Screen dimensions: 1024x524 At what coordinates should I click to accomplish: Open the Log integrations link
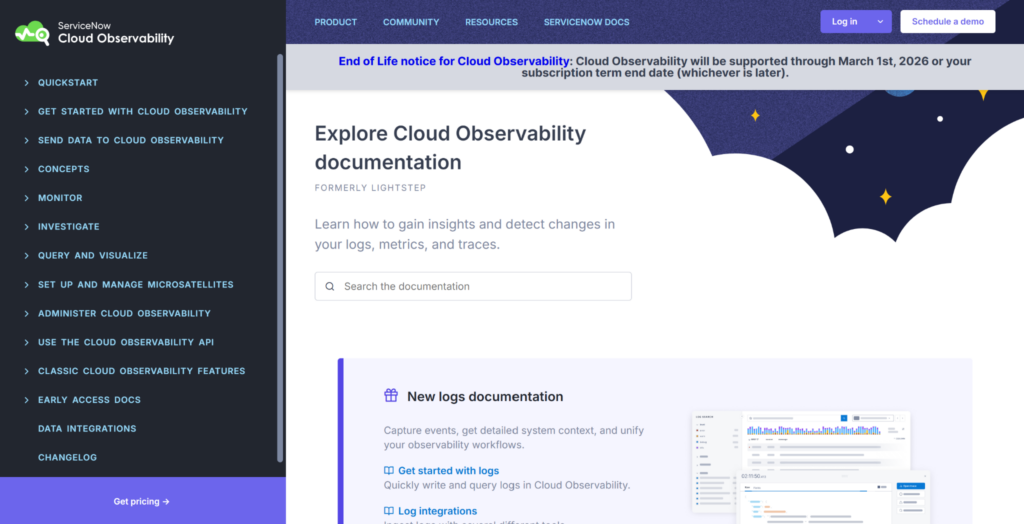coord(438,511)
